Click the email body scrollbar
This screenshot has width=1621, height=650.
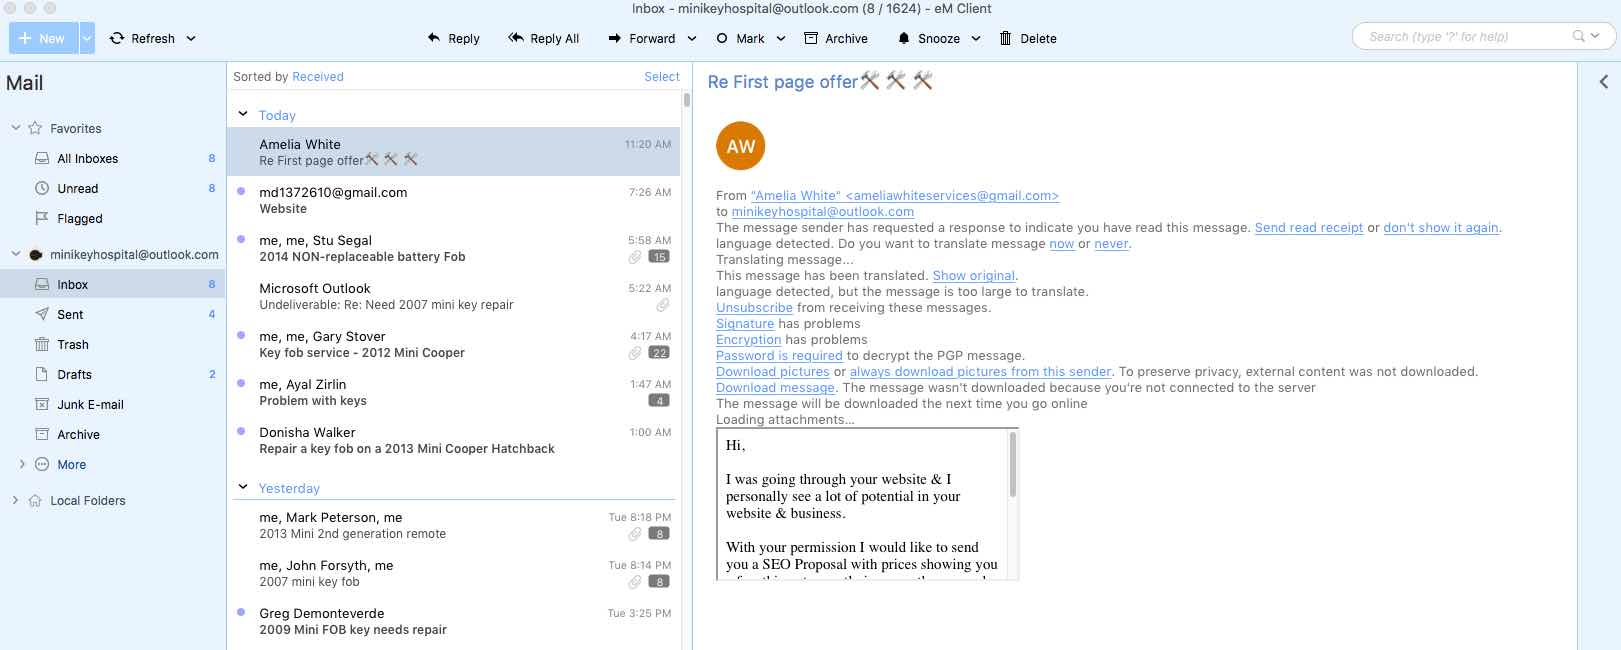click(1013, 464)
